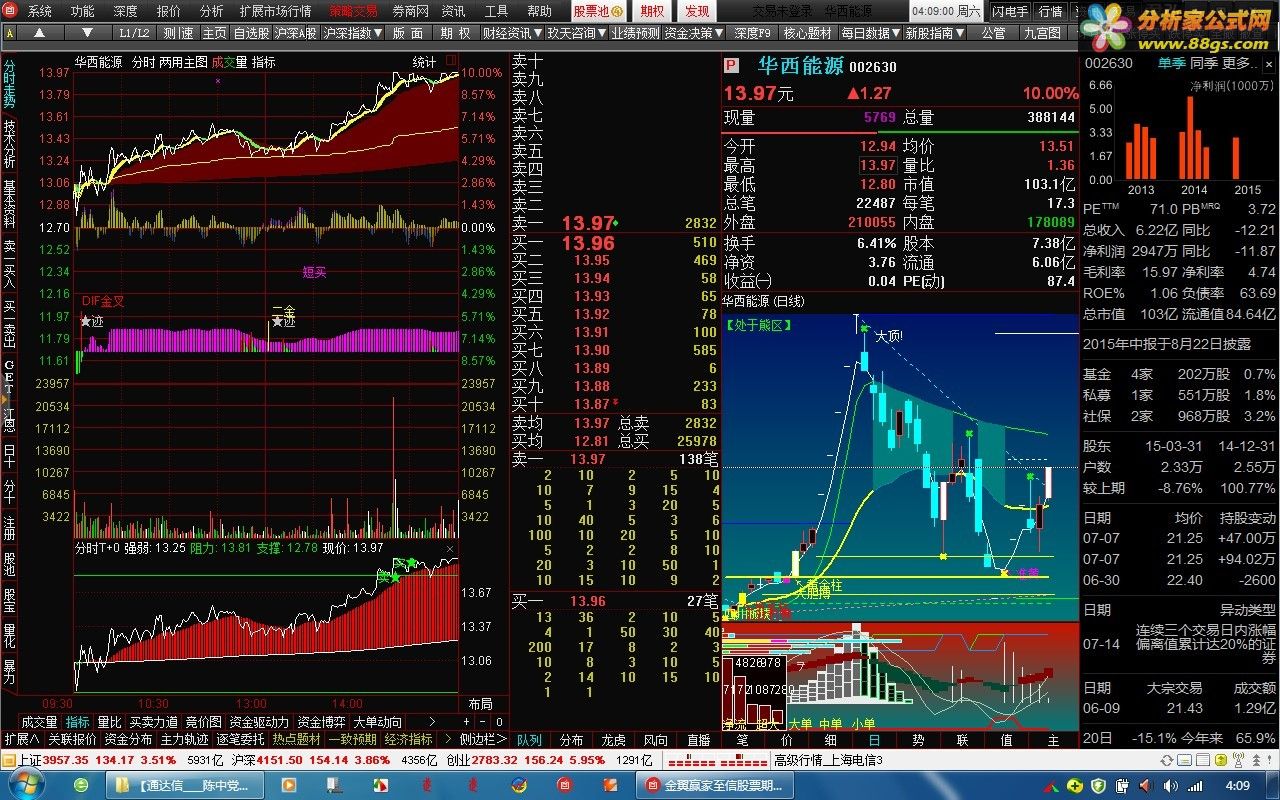
Task: Open the 分析 menu
Action: [211, 11]
